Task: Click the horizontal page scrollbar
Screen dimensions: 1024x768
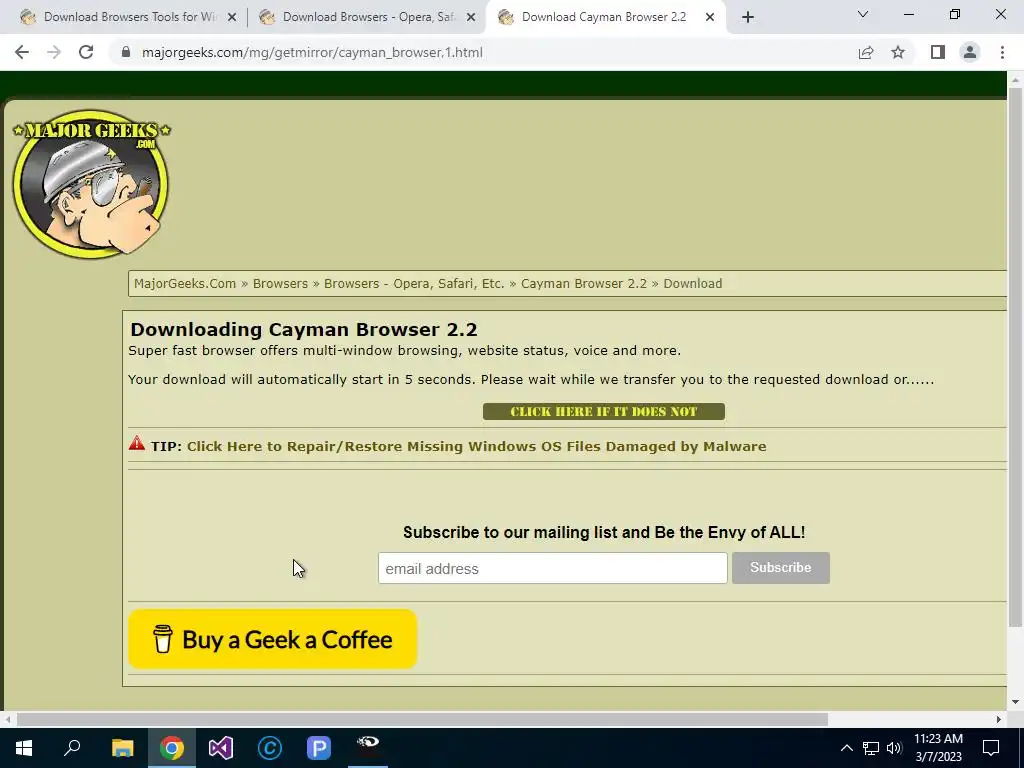Action: coord(422,719)
